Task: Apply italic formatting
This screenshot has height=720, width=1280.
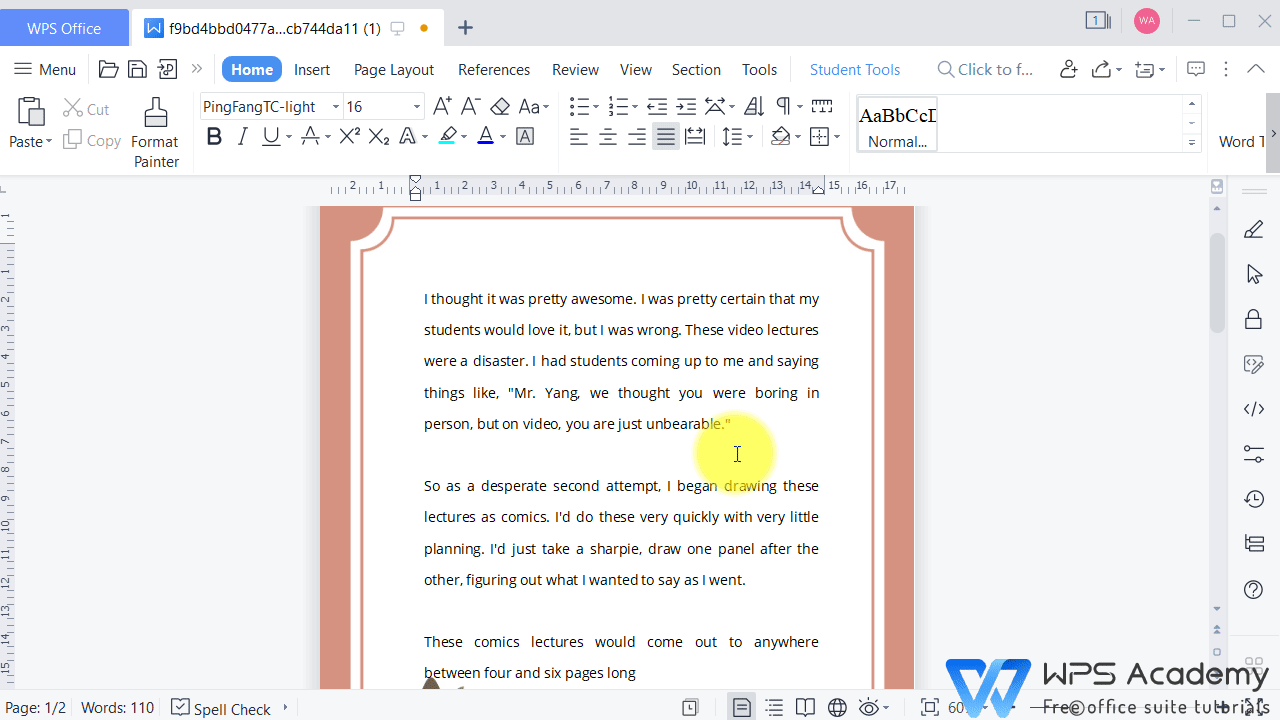Action: pyautogui.click(x=242, y=136)
